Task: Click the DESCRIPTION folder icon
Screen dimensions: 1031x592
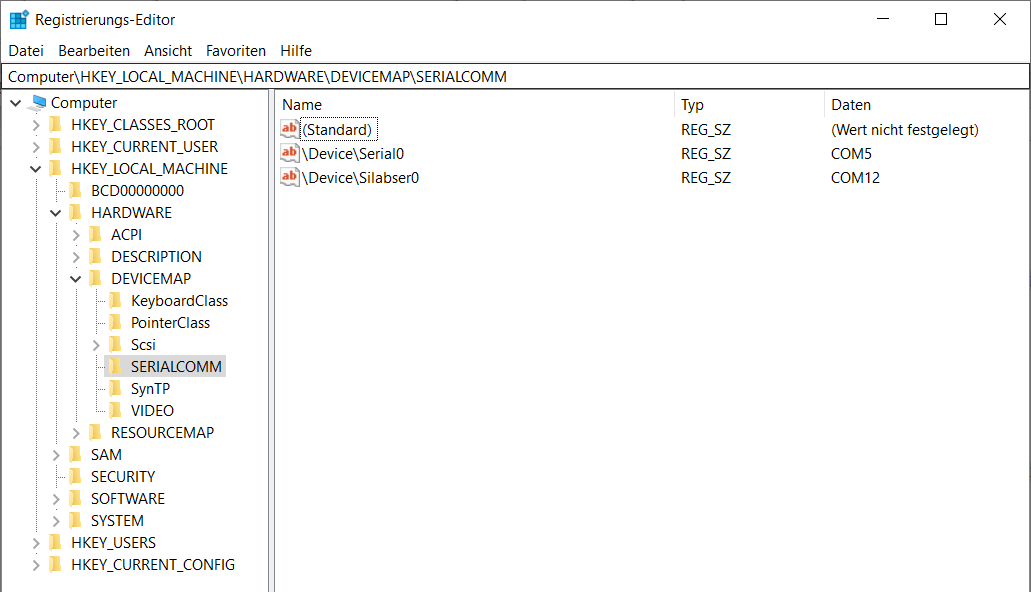Action: (95, 257)
